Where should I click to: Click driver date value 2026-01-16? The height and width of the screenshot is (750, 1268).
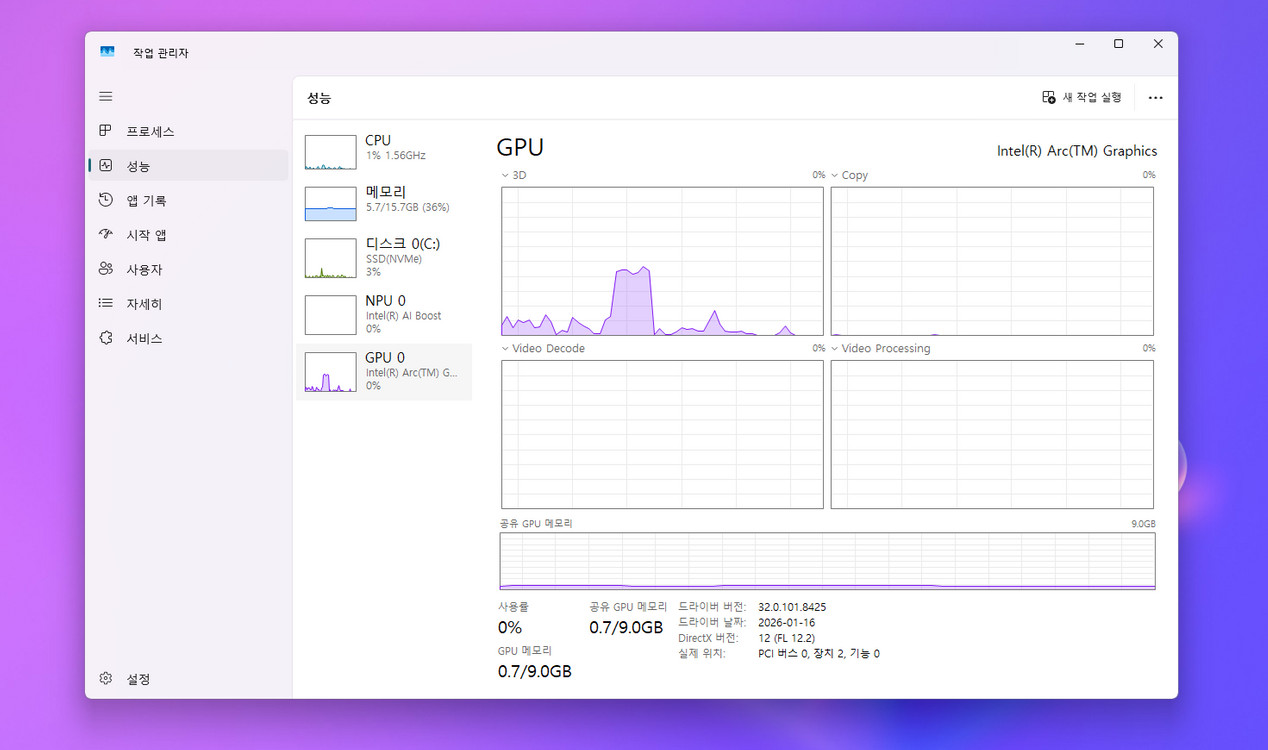[x=787, y=622]
